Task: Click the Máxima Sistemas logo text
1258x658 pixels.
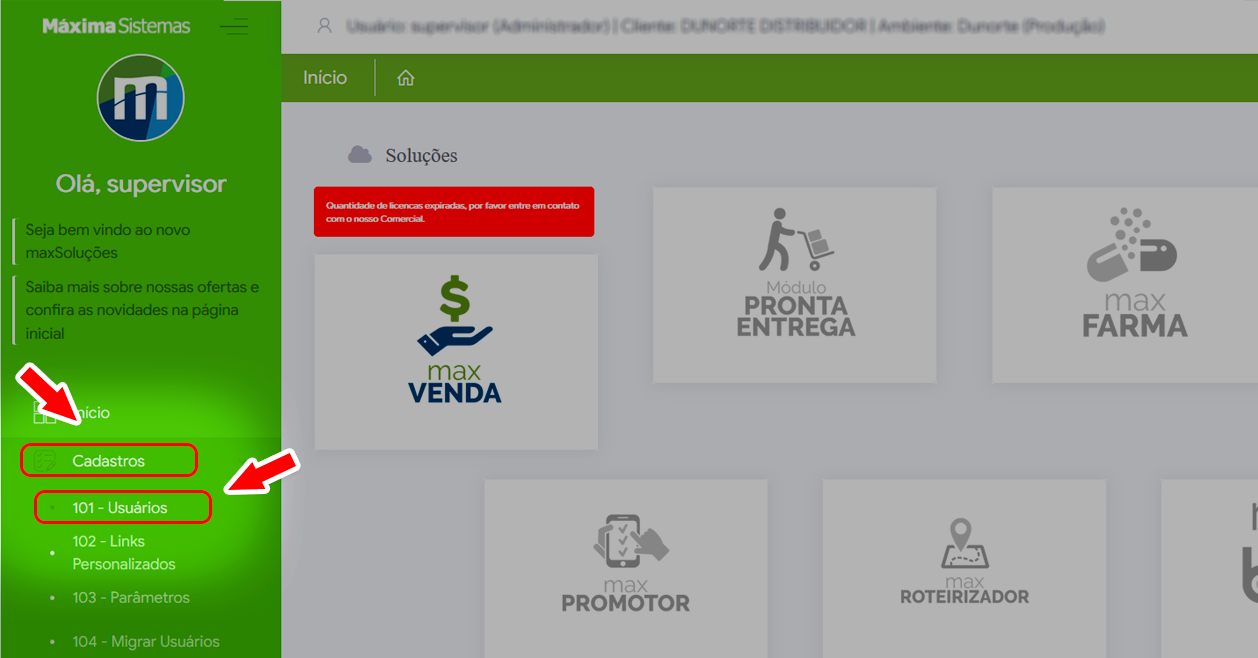Action: [x=116, y=26]
